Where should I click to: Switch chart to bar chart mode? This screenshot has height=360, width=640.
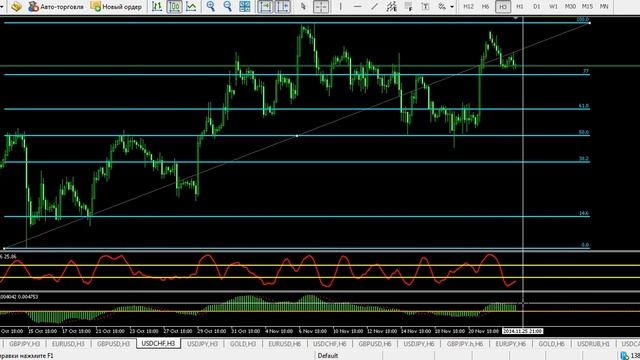[x=157, y=7]
